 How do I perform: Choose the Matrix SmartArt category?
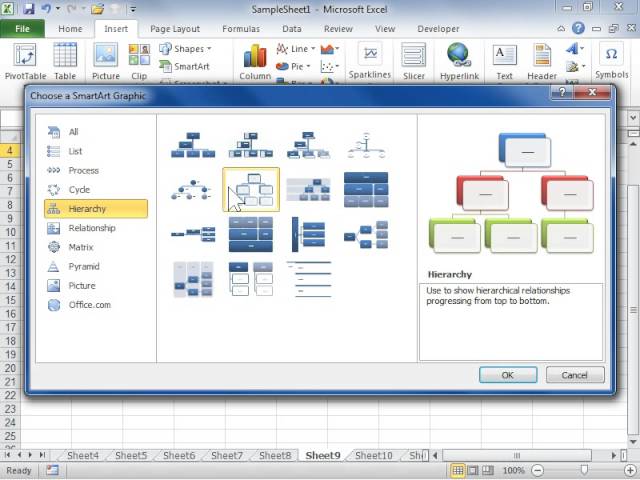(96, 247)
